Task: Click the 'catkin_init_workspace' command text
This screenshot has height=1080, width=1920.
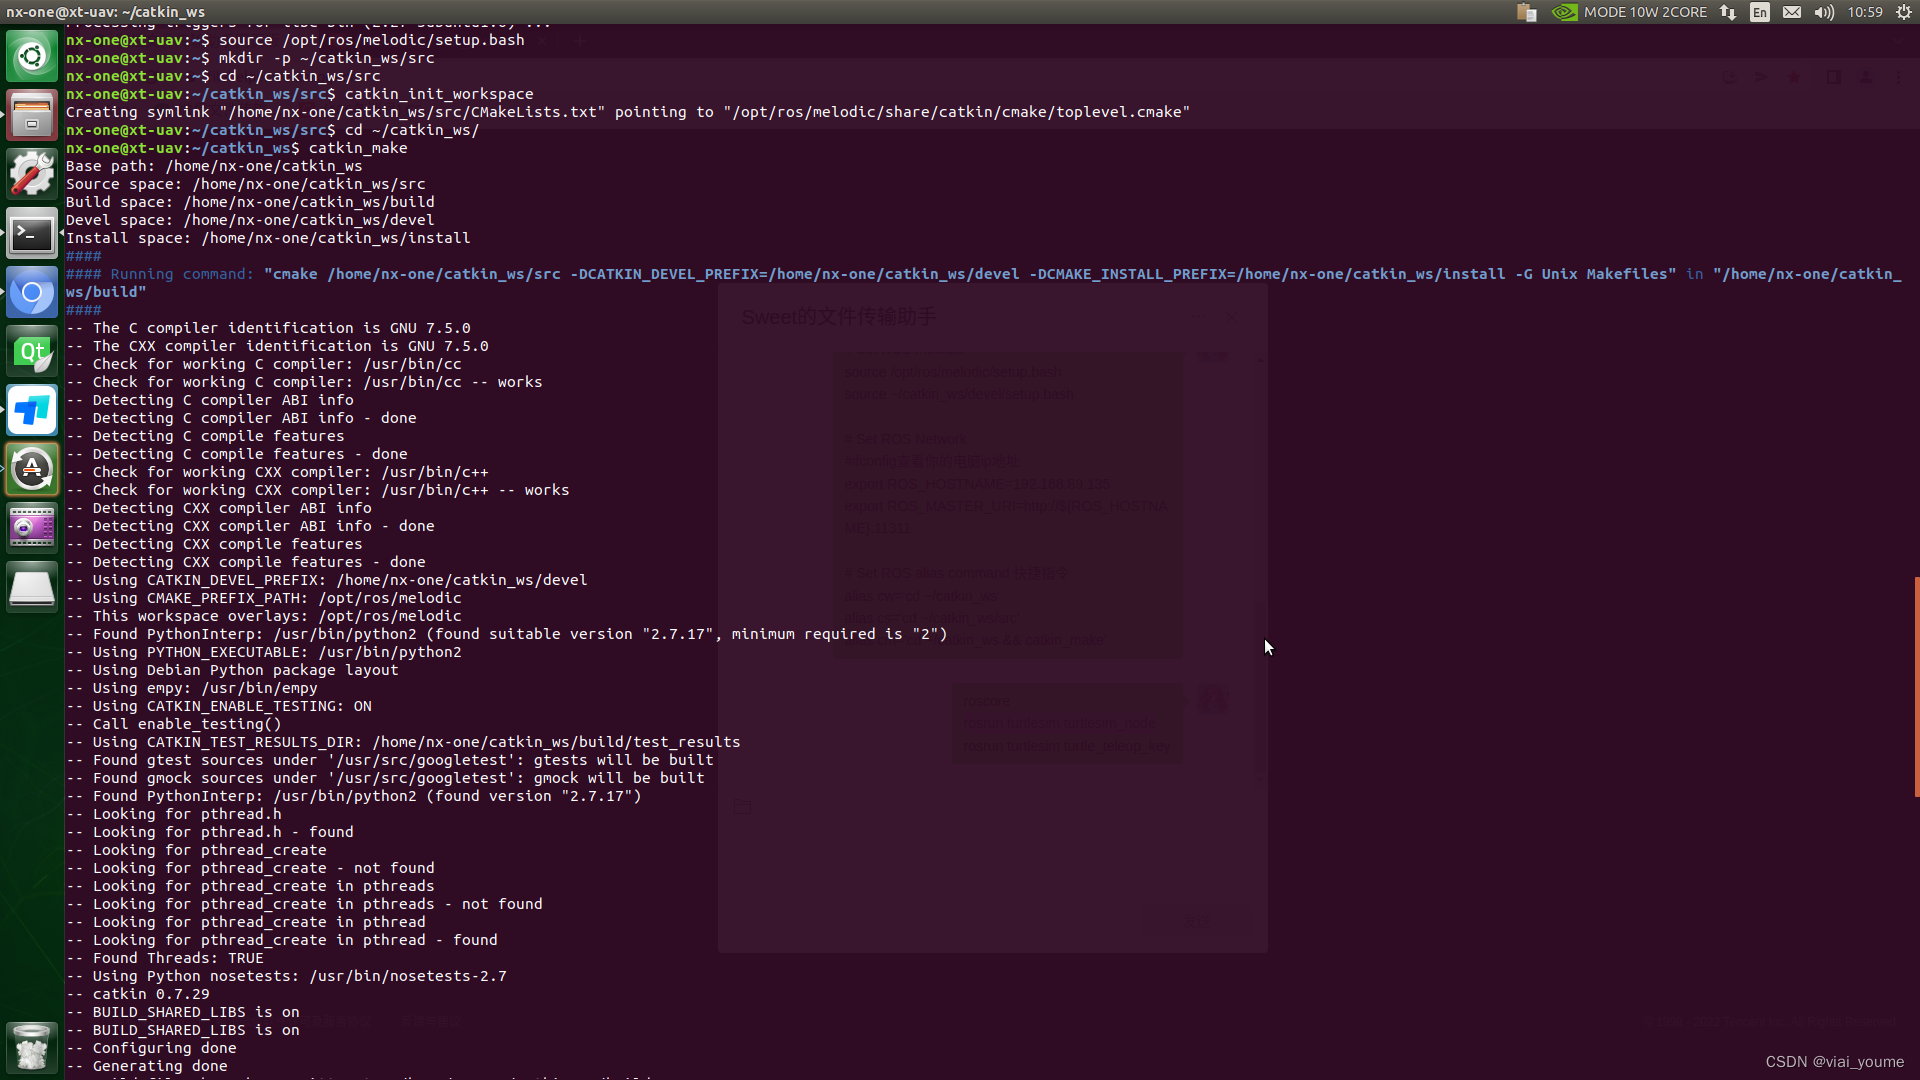Action: (439, 94)
